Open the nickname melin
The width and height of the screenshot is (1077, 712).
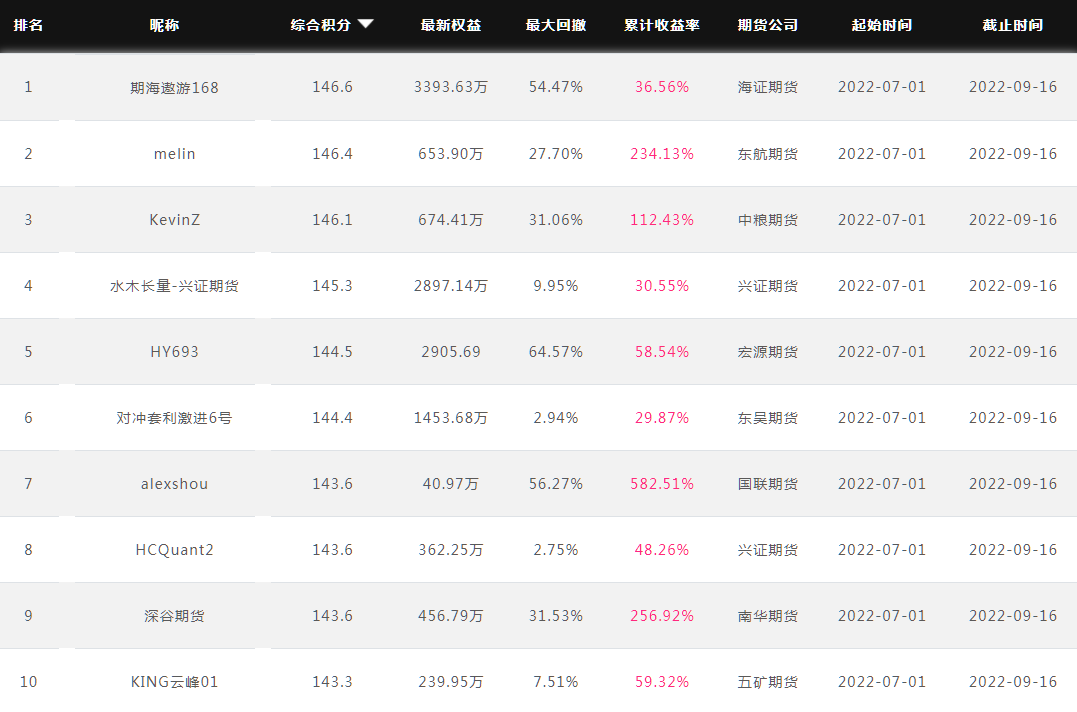174,154
